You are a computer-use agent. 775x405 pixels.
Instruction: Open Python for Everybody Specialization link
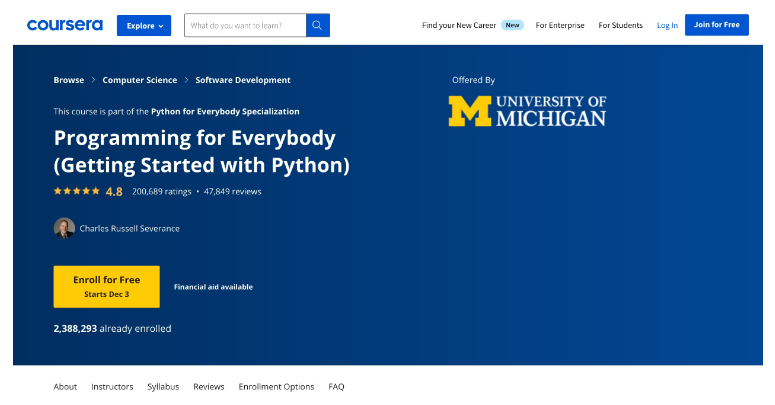(225, 112)
